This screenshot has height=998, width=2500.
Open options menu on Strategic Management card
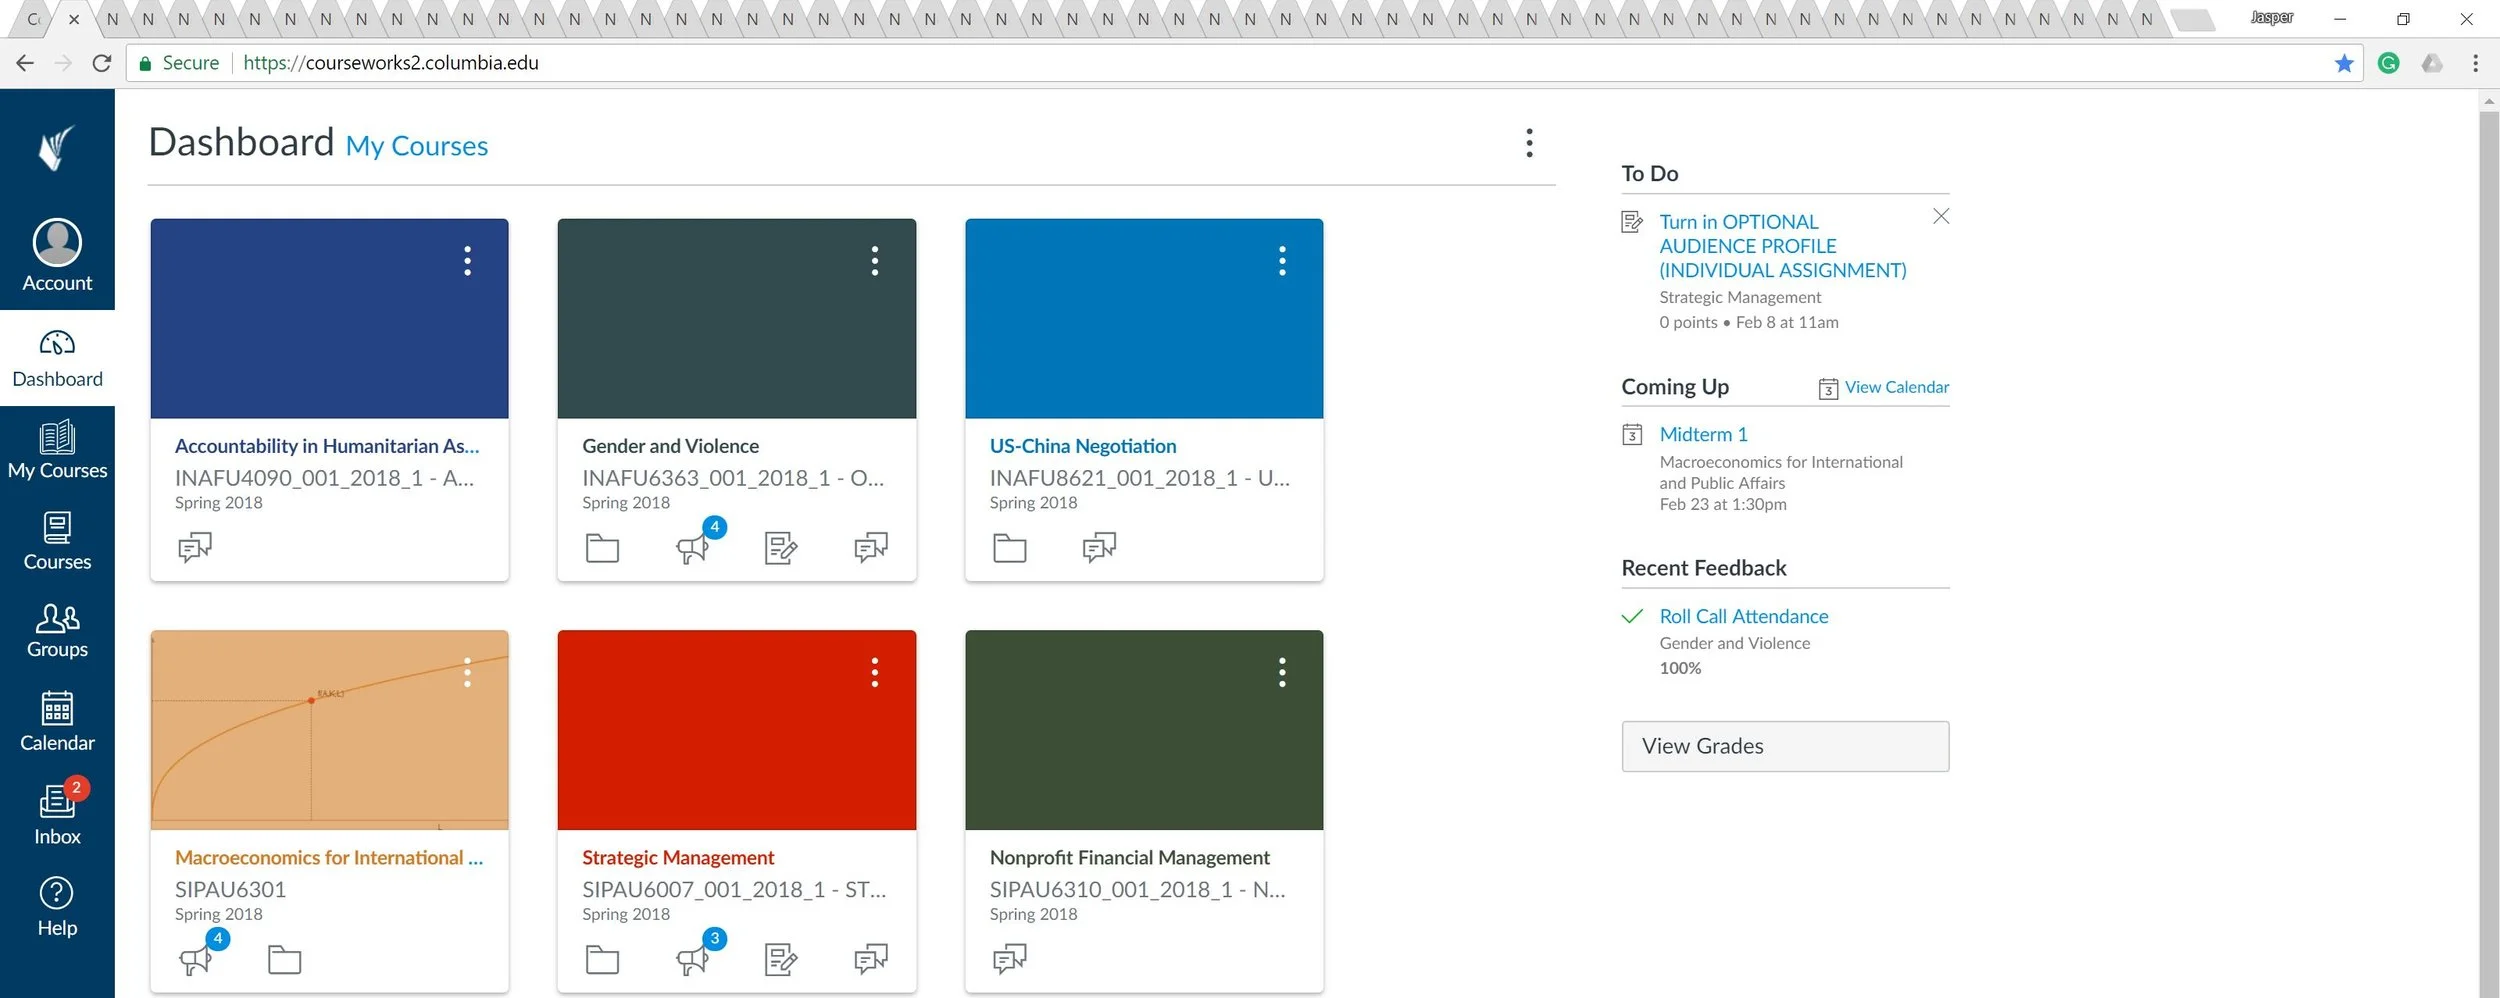pyautogui.click(x=875, y=672)
